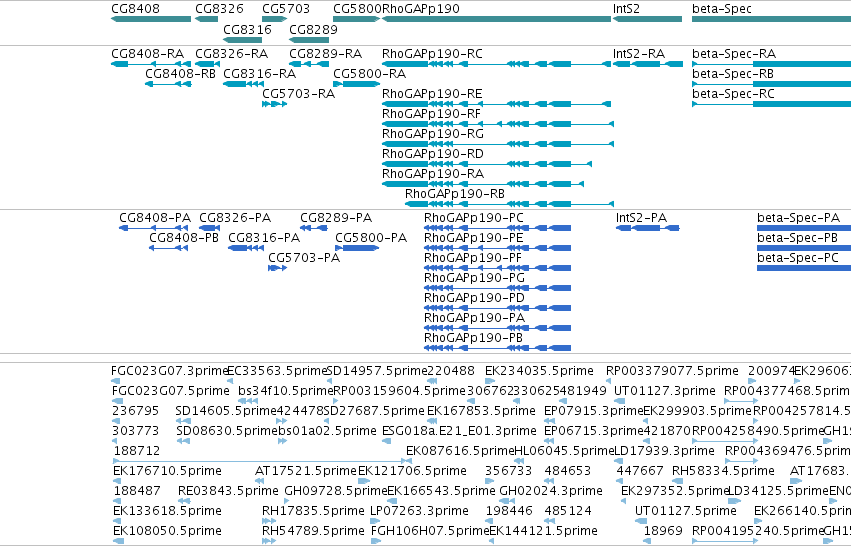Image resolution: width=851 pixels, height=546 pixels.
Task: Select EST RE03843.5prime
Action: tap(228, 492)
